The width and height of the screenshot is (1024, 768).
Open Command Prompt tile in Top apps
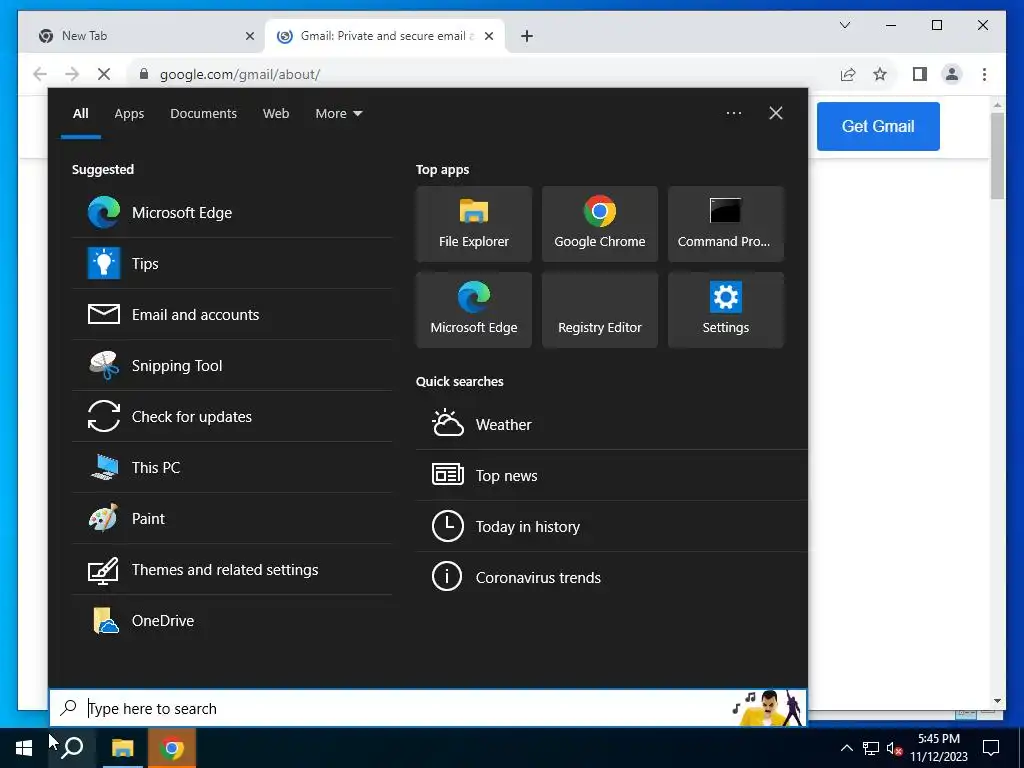726,224
